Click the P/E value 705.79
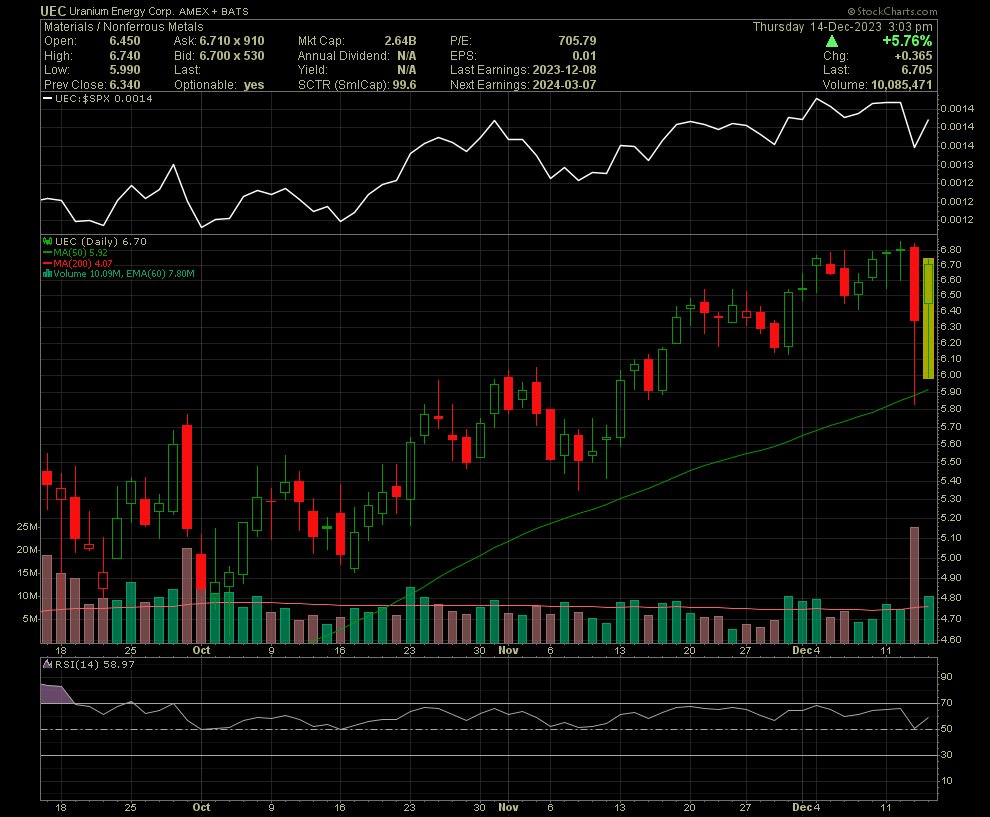Viewport: 990px width, 817px height. pyautogui.click(x=577, y=41)
